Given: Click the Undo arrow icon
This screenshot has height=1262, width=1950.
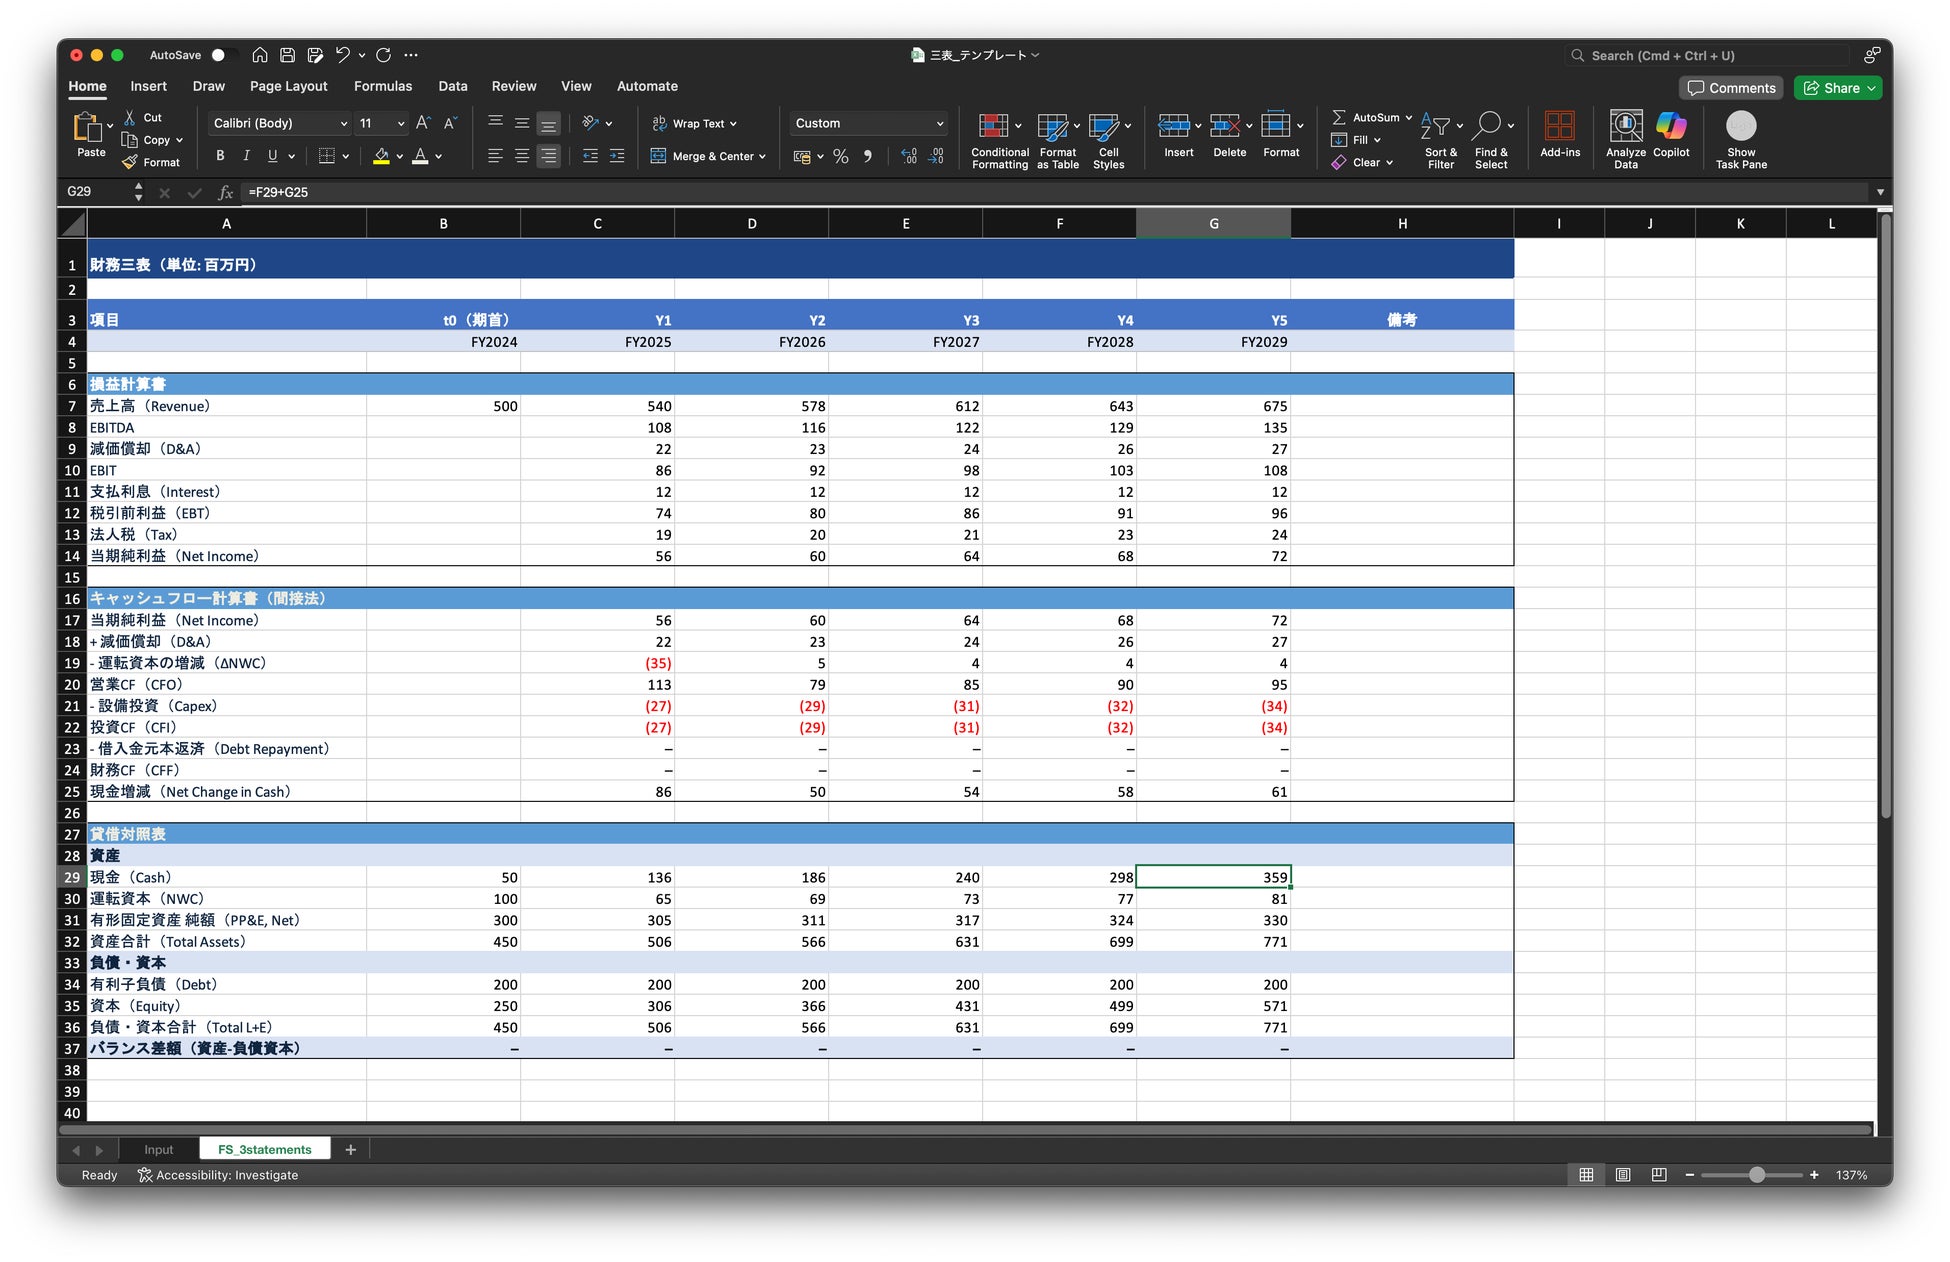Looking at the screenshot, I should (343, 55).
